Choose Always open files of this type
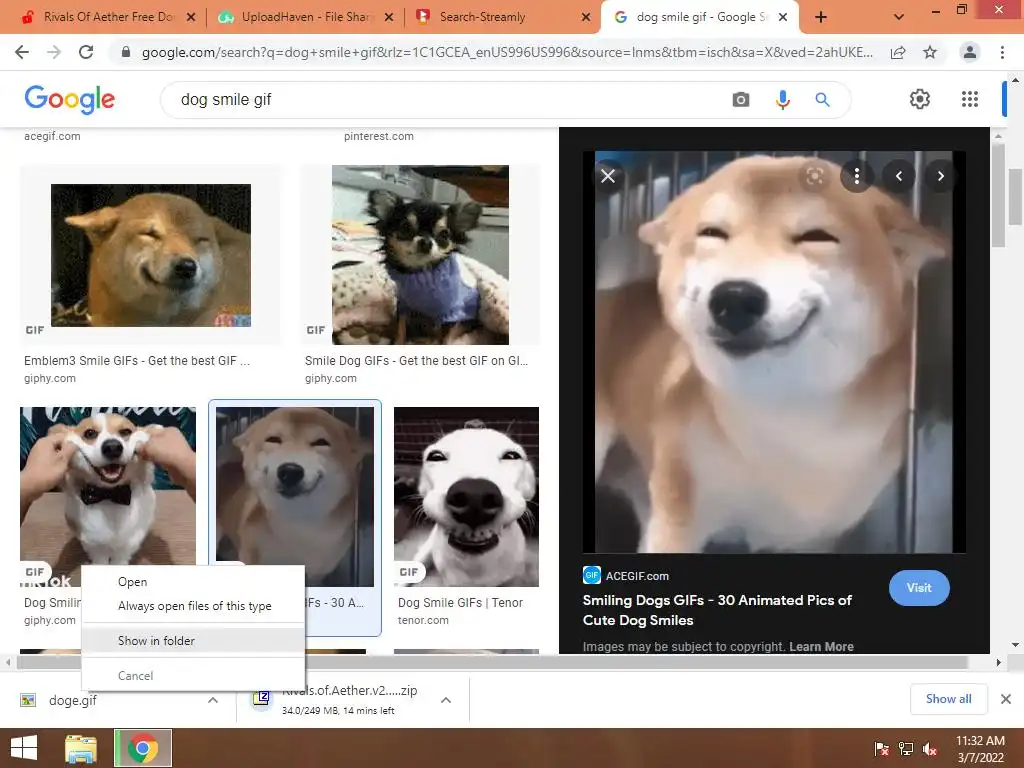 (193, 606)
